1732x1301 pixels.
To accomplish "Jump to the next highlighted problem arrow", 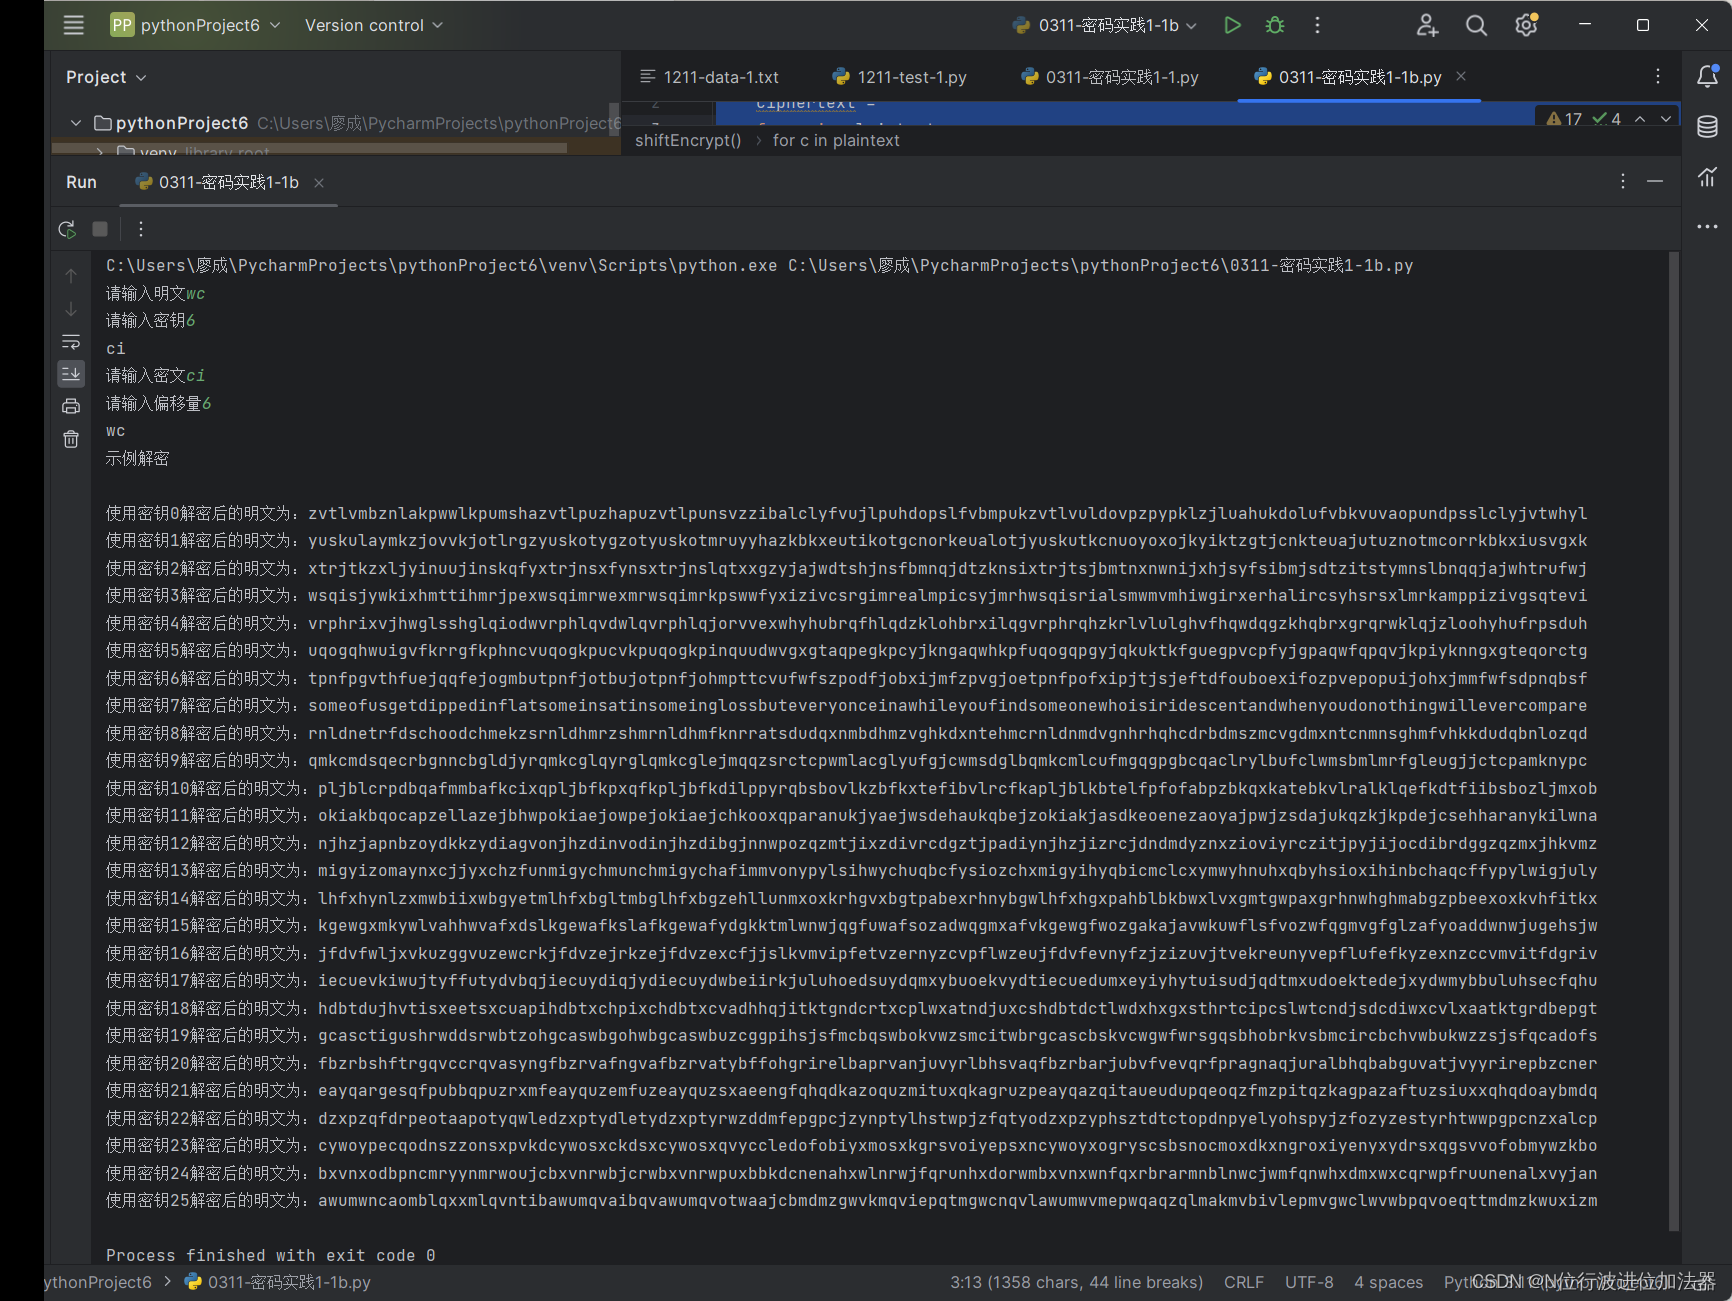I will click(x=1666, y=119).
